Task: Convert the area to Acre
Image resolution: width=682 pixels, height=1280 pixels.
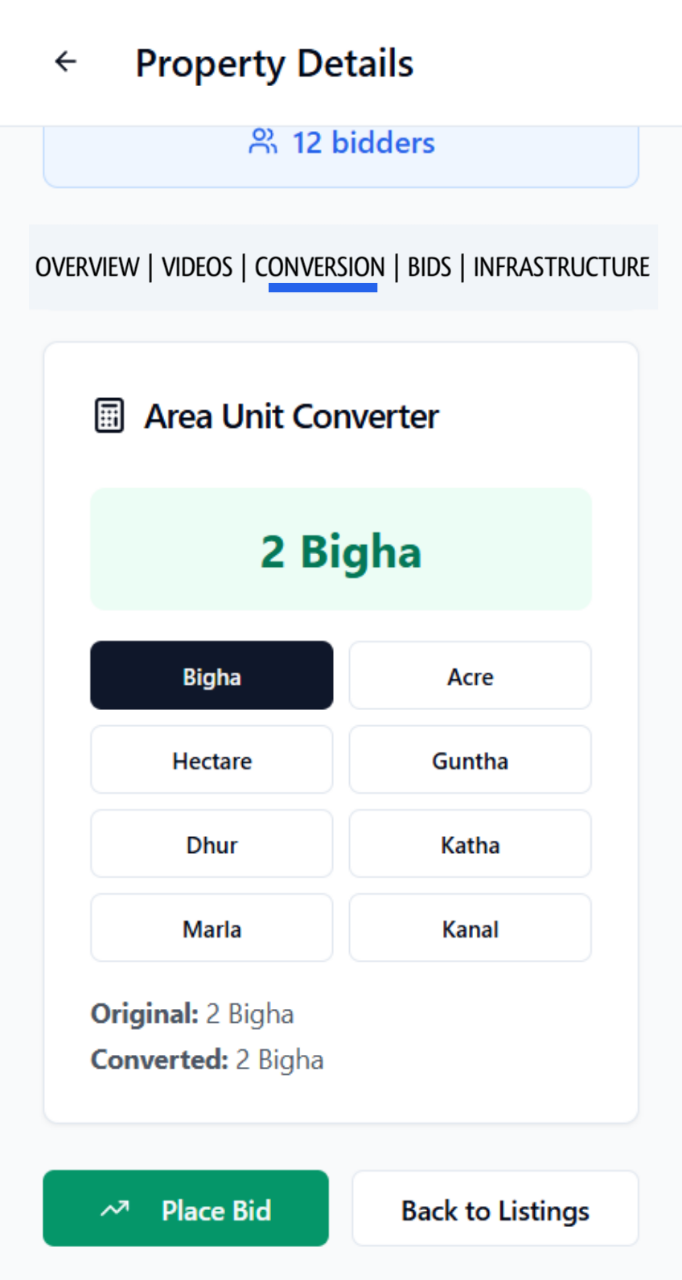Action: point(470,676)
